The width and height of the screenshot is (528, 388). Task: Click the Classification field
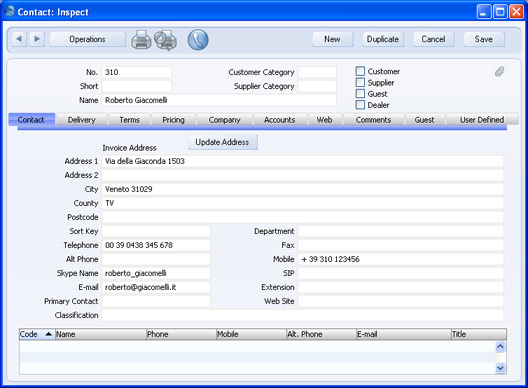[302, 315]
